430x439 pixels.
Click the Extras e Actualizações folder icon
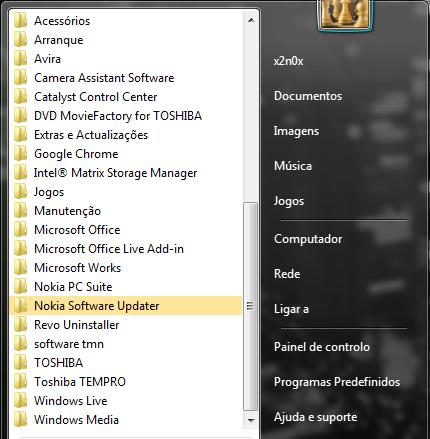click(20, 135)
